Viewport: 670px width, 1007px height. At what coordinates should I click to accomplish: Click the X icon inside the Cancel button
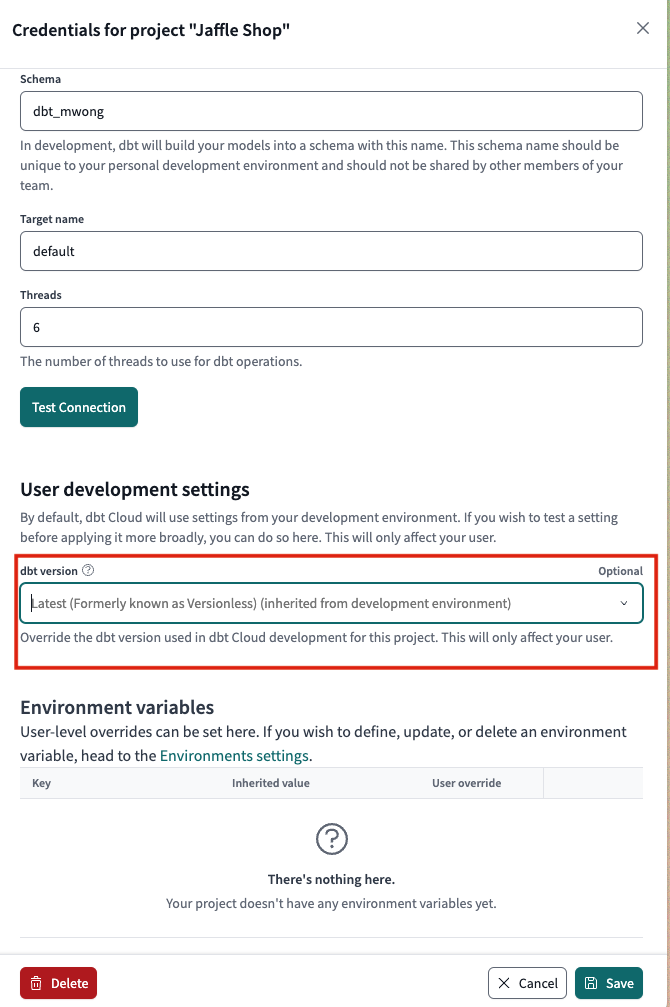coord(505,983)
